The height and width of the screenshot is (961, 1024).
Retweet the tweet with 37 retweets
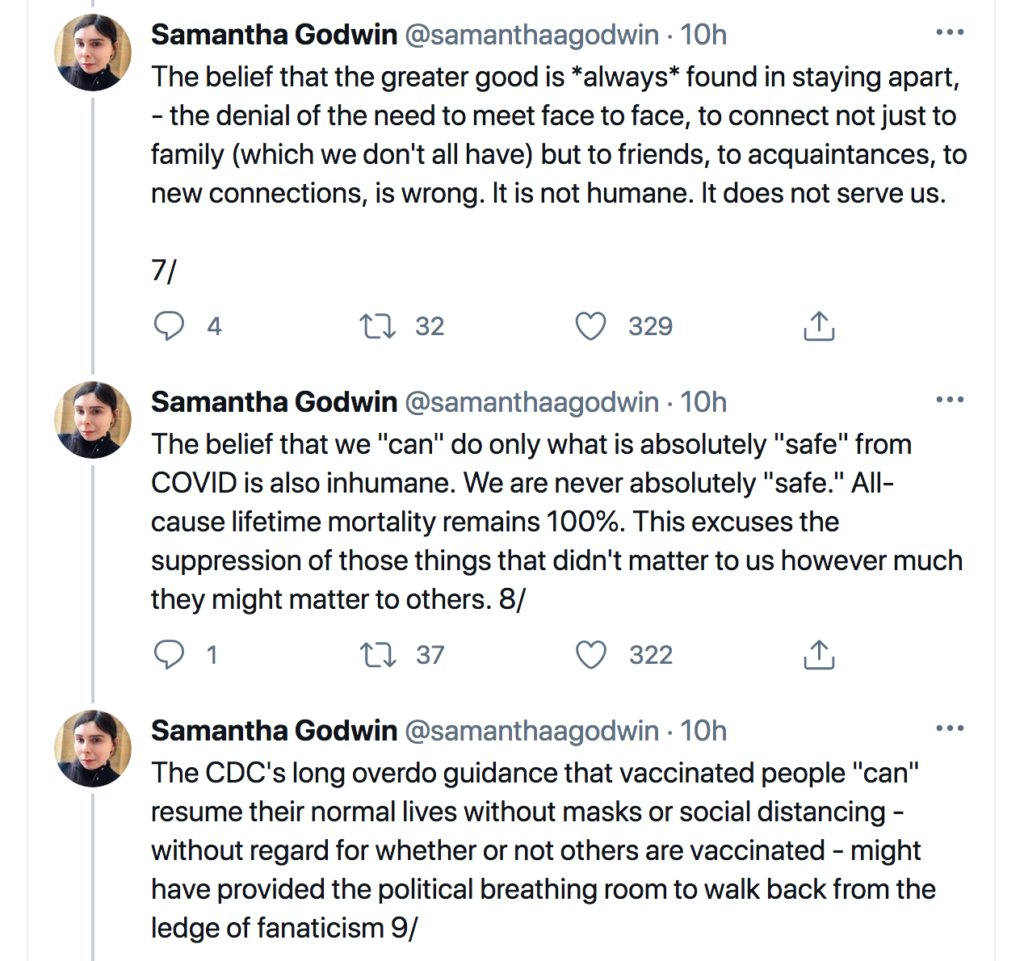click(x=380, y=655)
